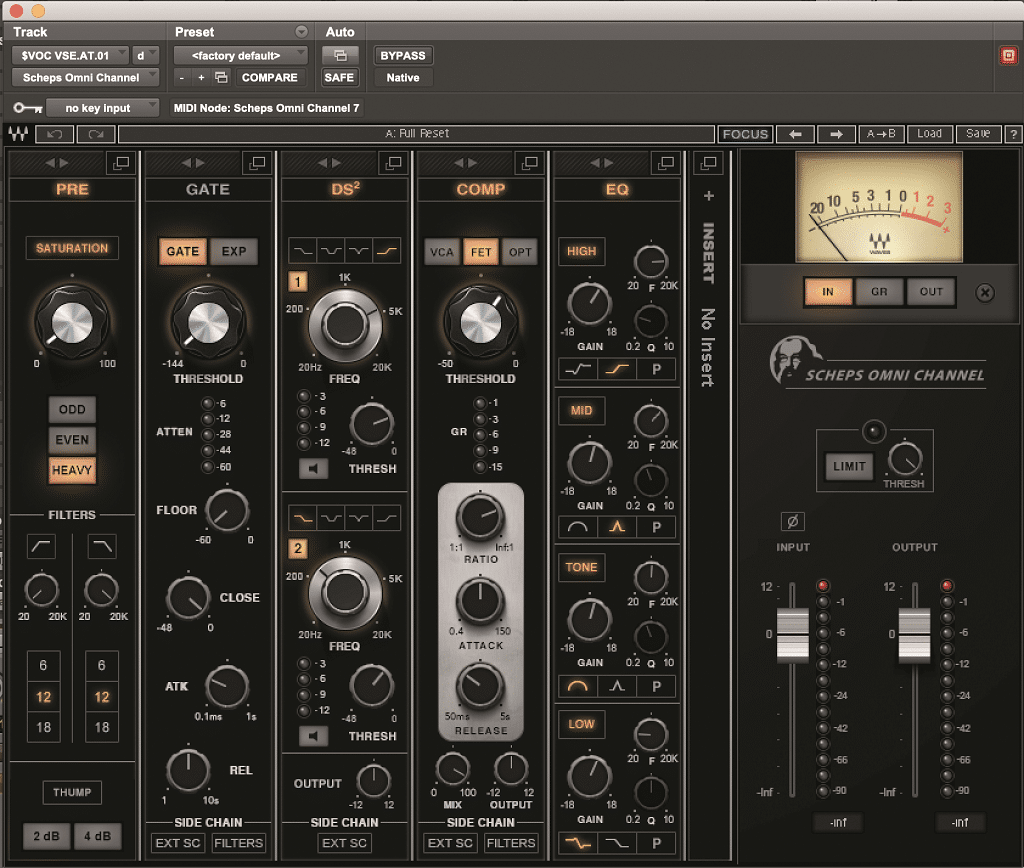Select 2 dB thump amount
The image size is (1024, 868).
click(46, 836)
